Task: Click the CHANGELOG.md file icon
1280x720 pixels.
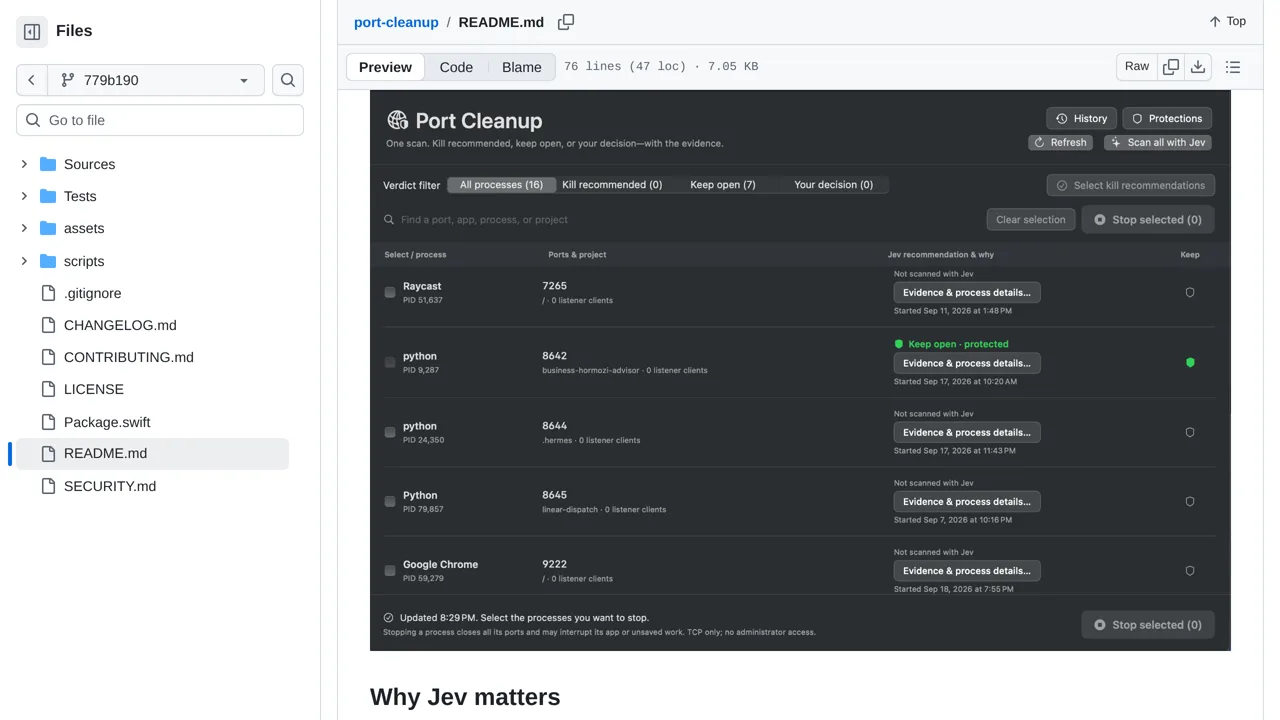Action: 48,325
